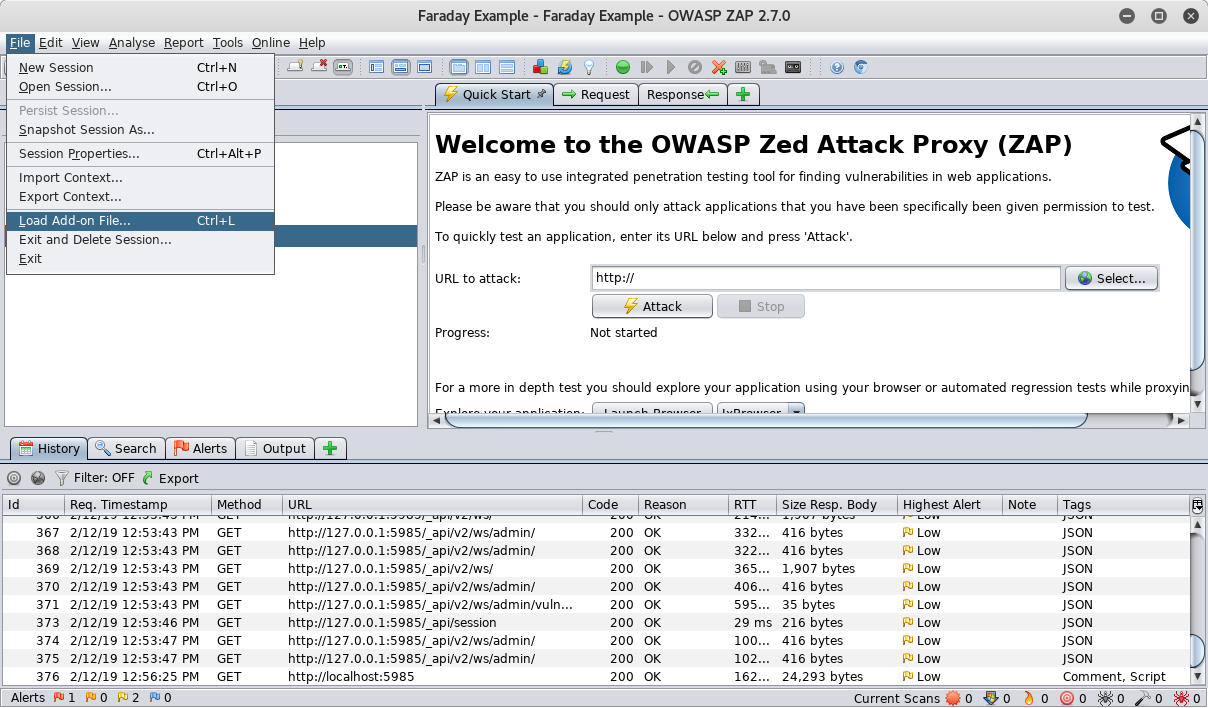Export the history via Export button
Image resolution: width=1208 pixels, height=708 pixels.
tap(170, 478)
